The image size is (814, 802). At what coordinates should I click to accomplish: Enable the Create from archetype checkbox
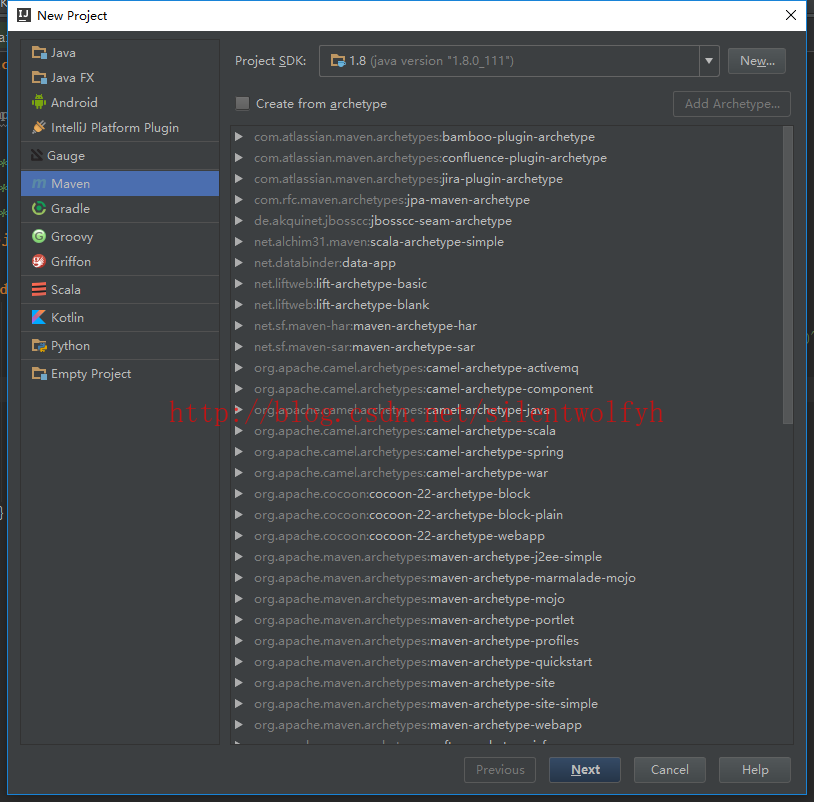[242, 104]
